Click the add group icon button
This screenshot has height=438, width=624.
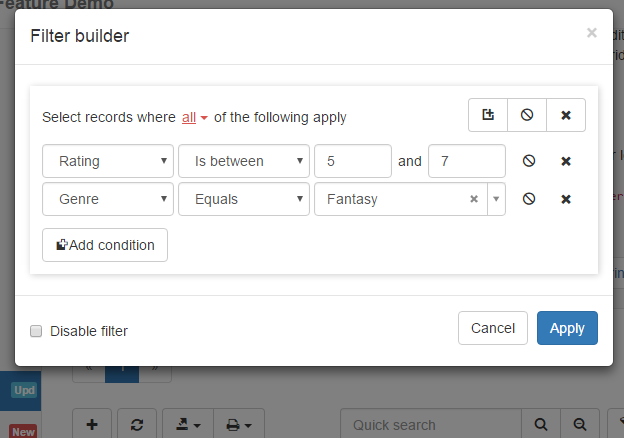click(x=488, y=115)
